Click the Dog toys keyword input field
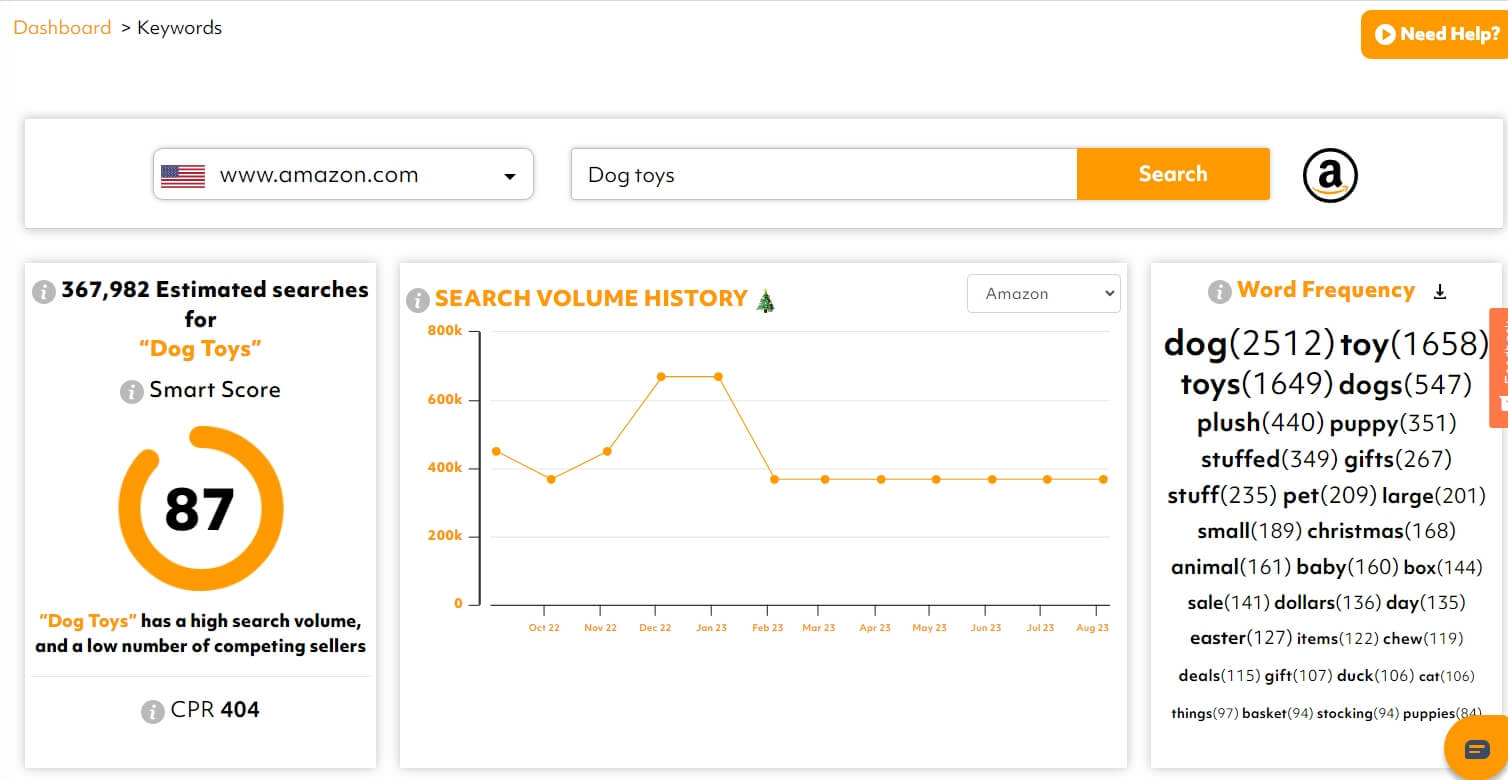This screenshot has width=1508, height=780. [820, 174]
